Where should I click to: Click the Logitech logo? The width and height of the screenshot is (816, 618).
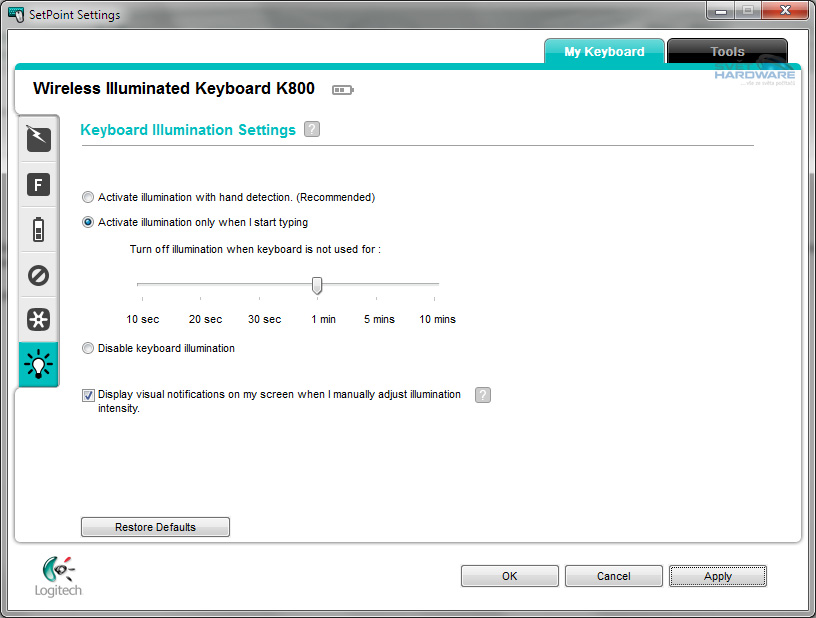(x=58, y=576)
